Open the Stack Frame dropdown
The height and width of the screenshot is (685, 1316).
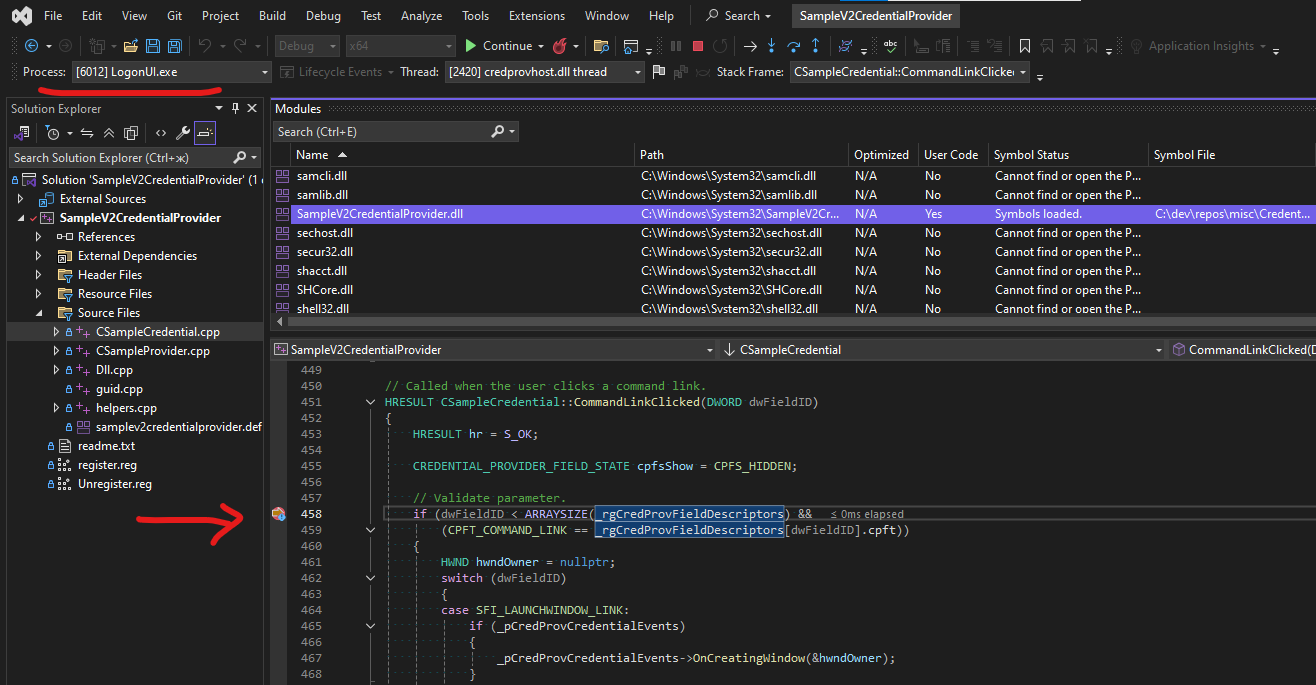[x=910, y=72]
